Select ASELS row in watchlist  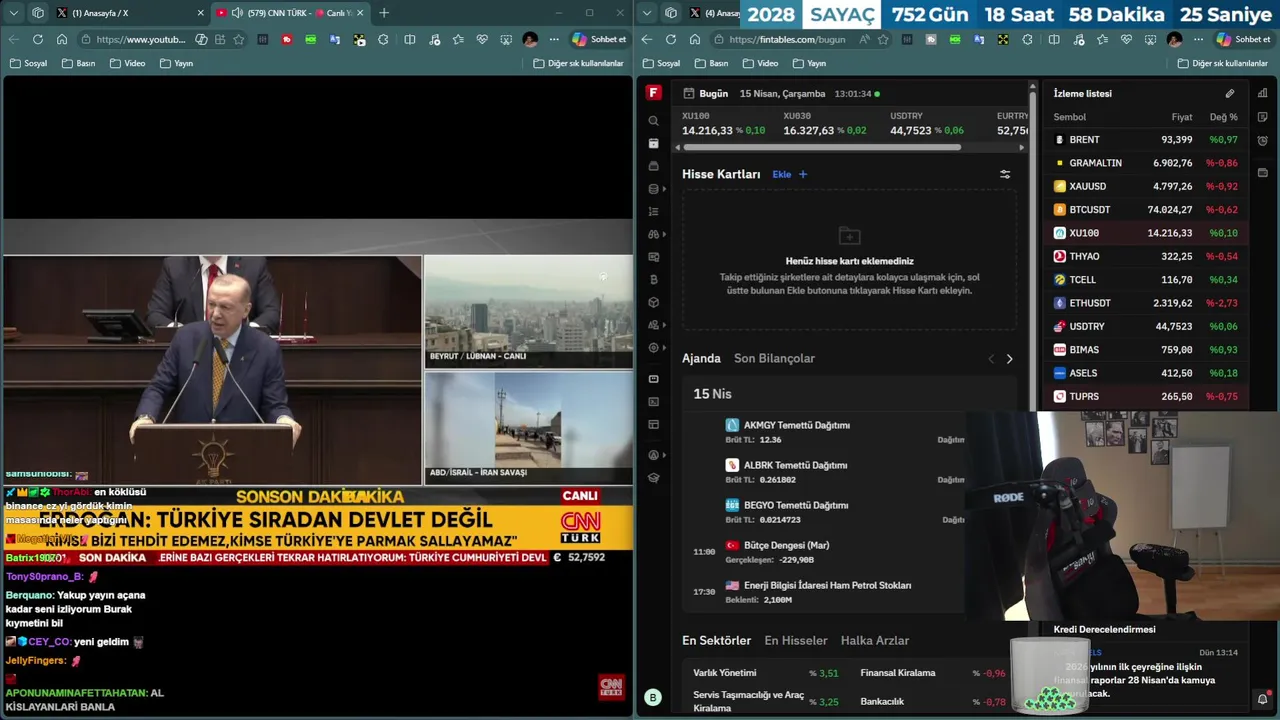(x=1146, y=373)
